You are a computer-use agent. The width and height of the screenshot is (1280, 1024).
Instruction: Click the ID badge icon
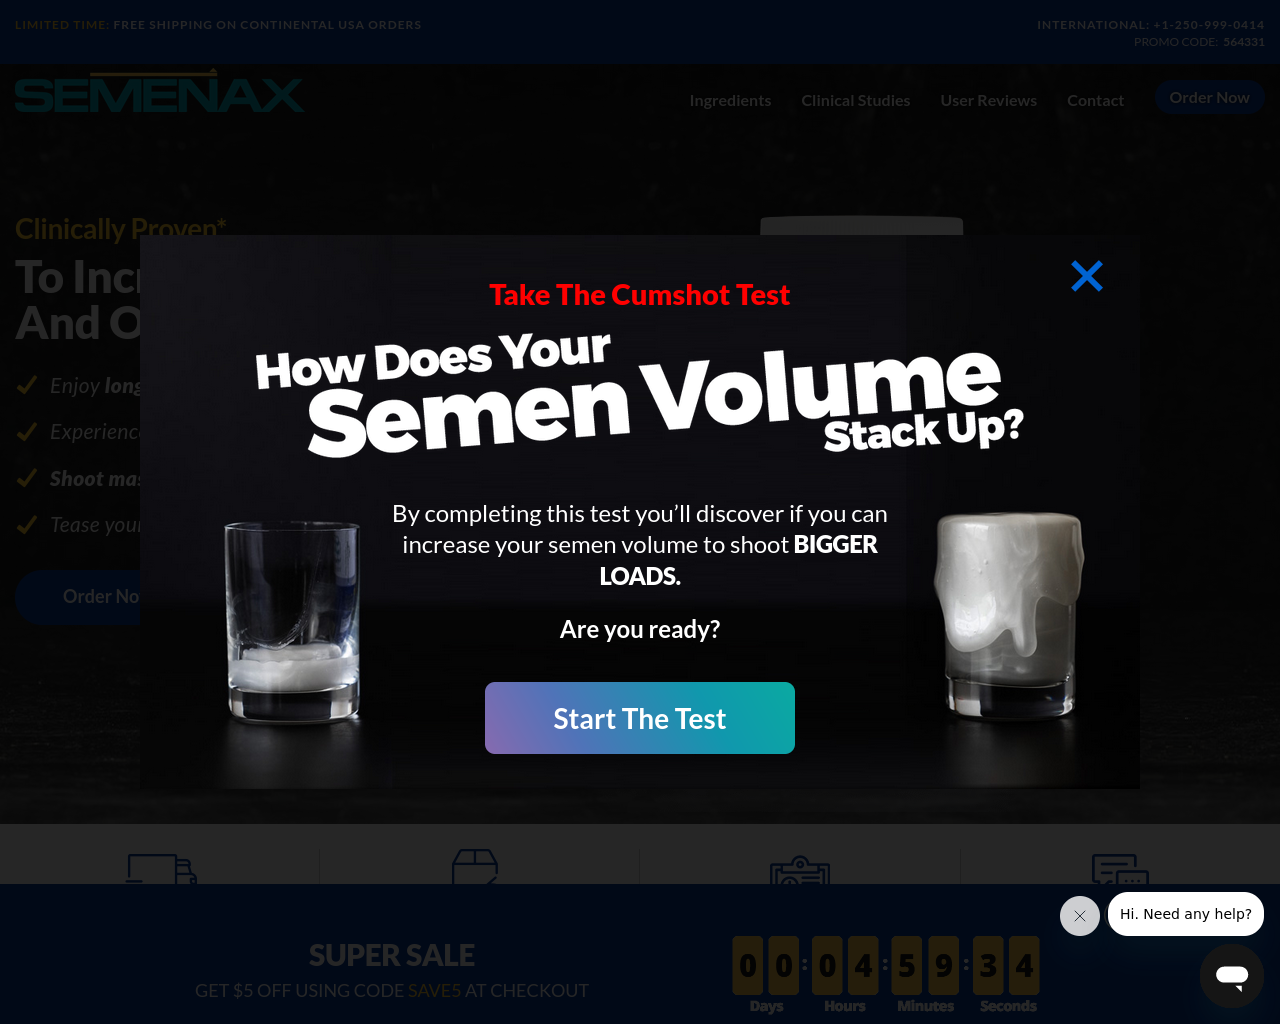[800, 869]
